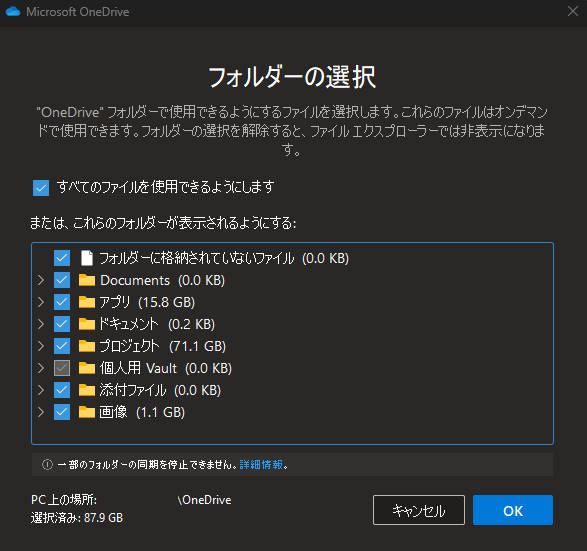This screenshot has height=551, width=587.
Task: Select the 画像 (1.1 GB) row label
Action: (x=142, y=413)
